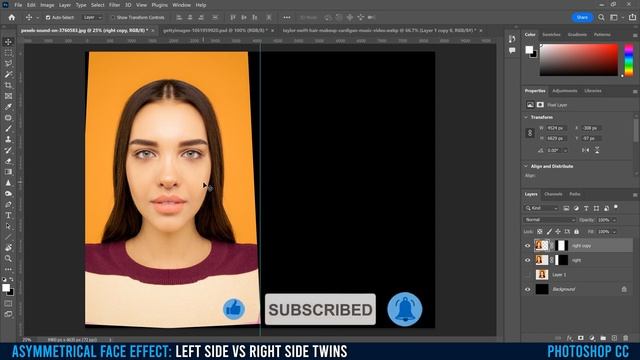Open the rotation angle dropdown
This screenshot has width=640, height=360.
(565, 150)
